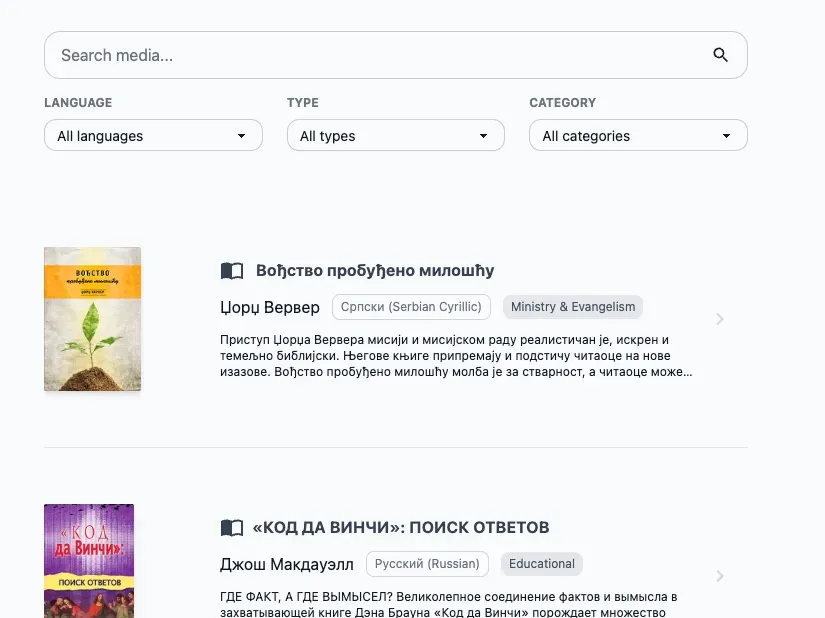Click the book icon beside КОД ДА ВИНЧИ title

(x=231, y=527)
